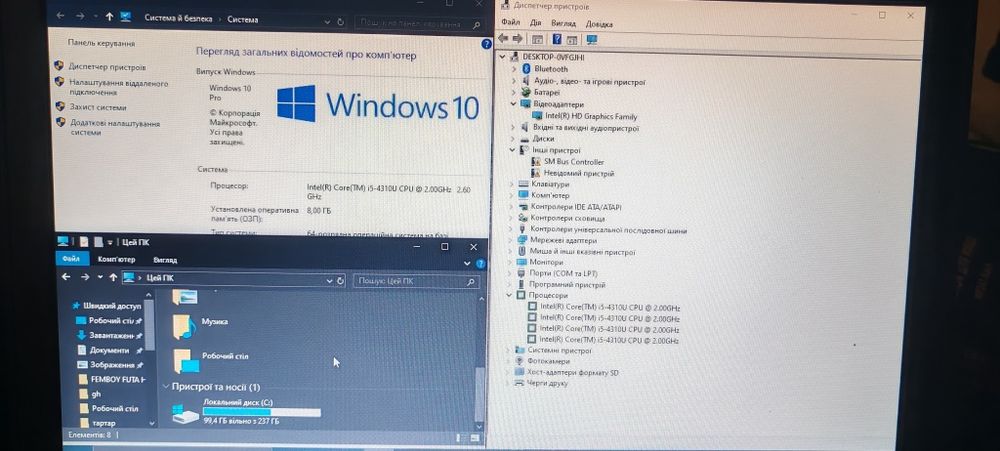Viewport: 1000px width, 451px height.
Task: Expand the Explorer ribbon with the chevron
Action: click(467, 263)
